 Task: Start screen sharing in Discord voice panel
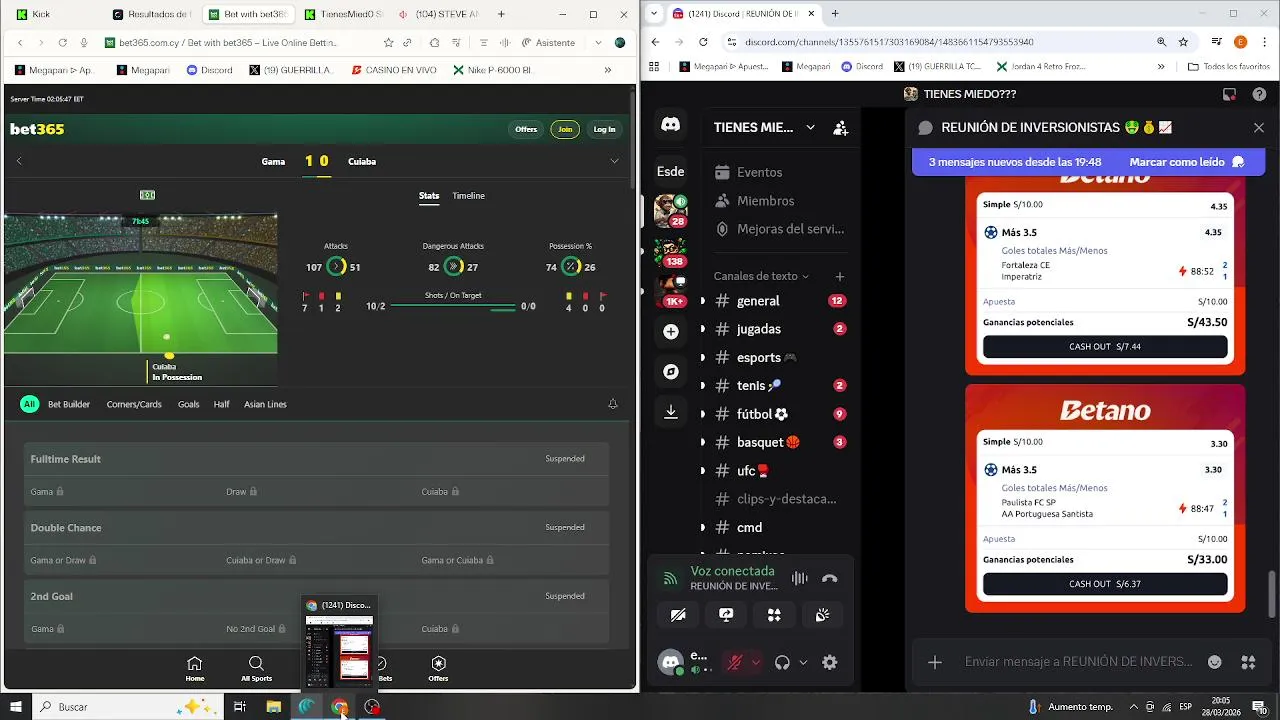726,615
